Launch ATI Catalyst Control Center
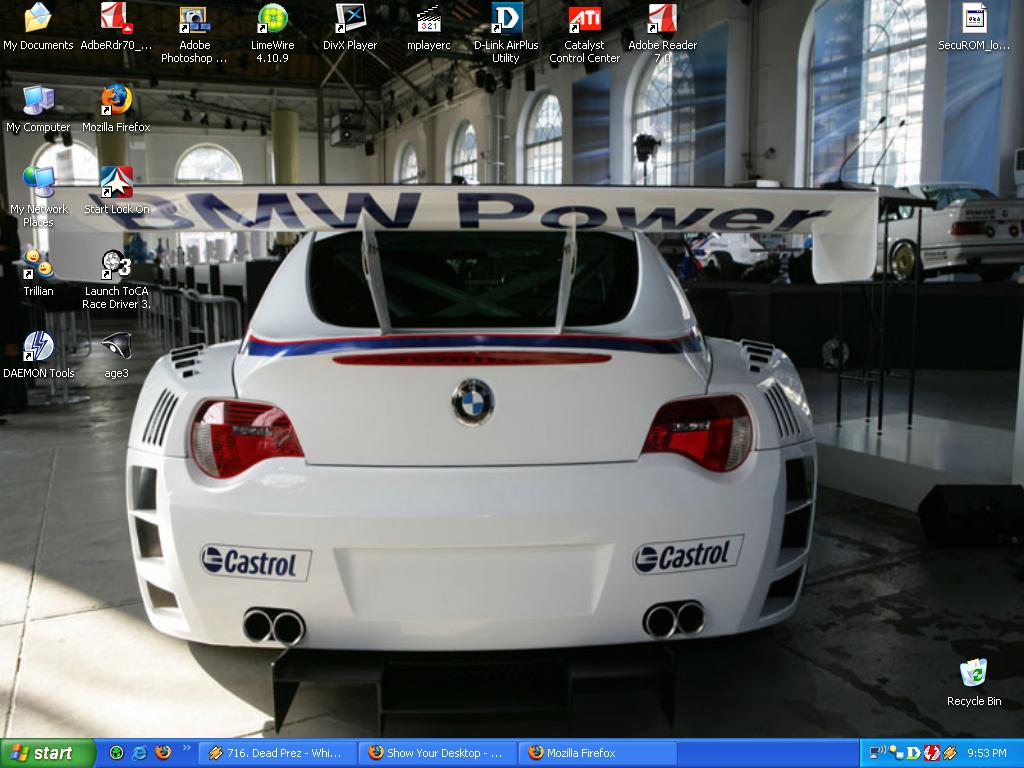1024x768 pixels. (x=584, y=20)
